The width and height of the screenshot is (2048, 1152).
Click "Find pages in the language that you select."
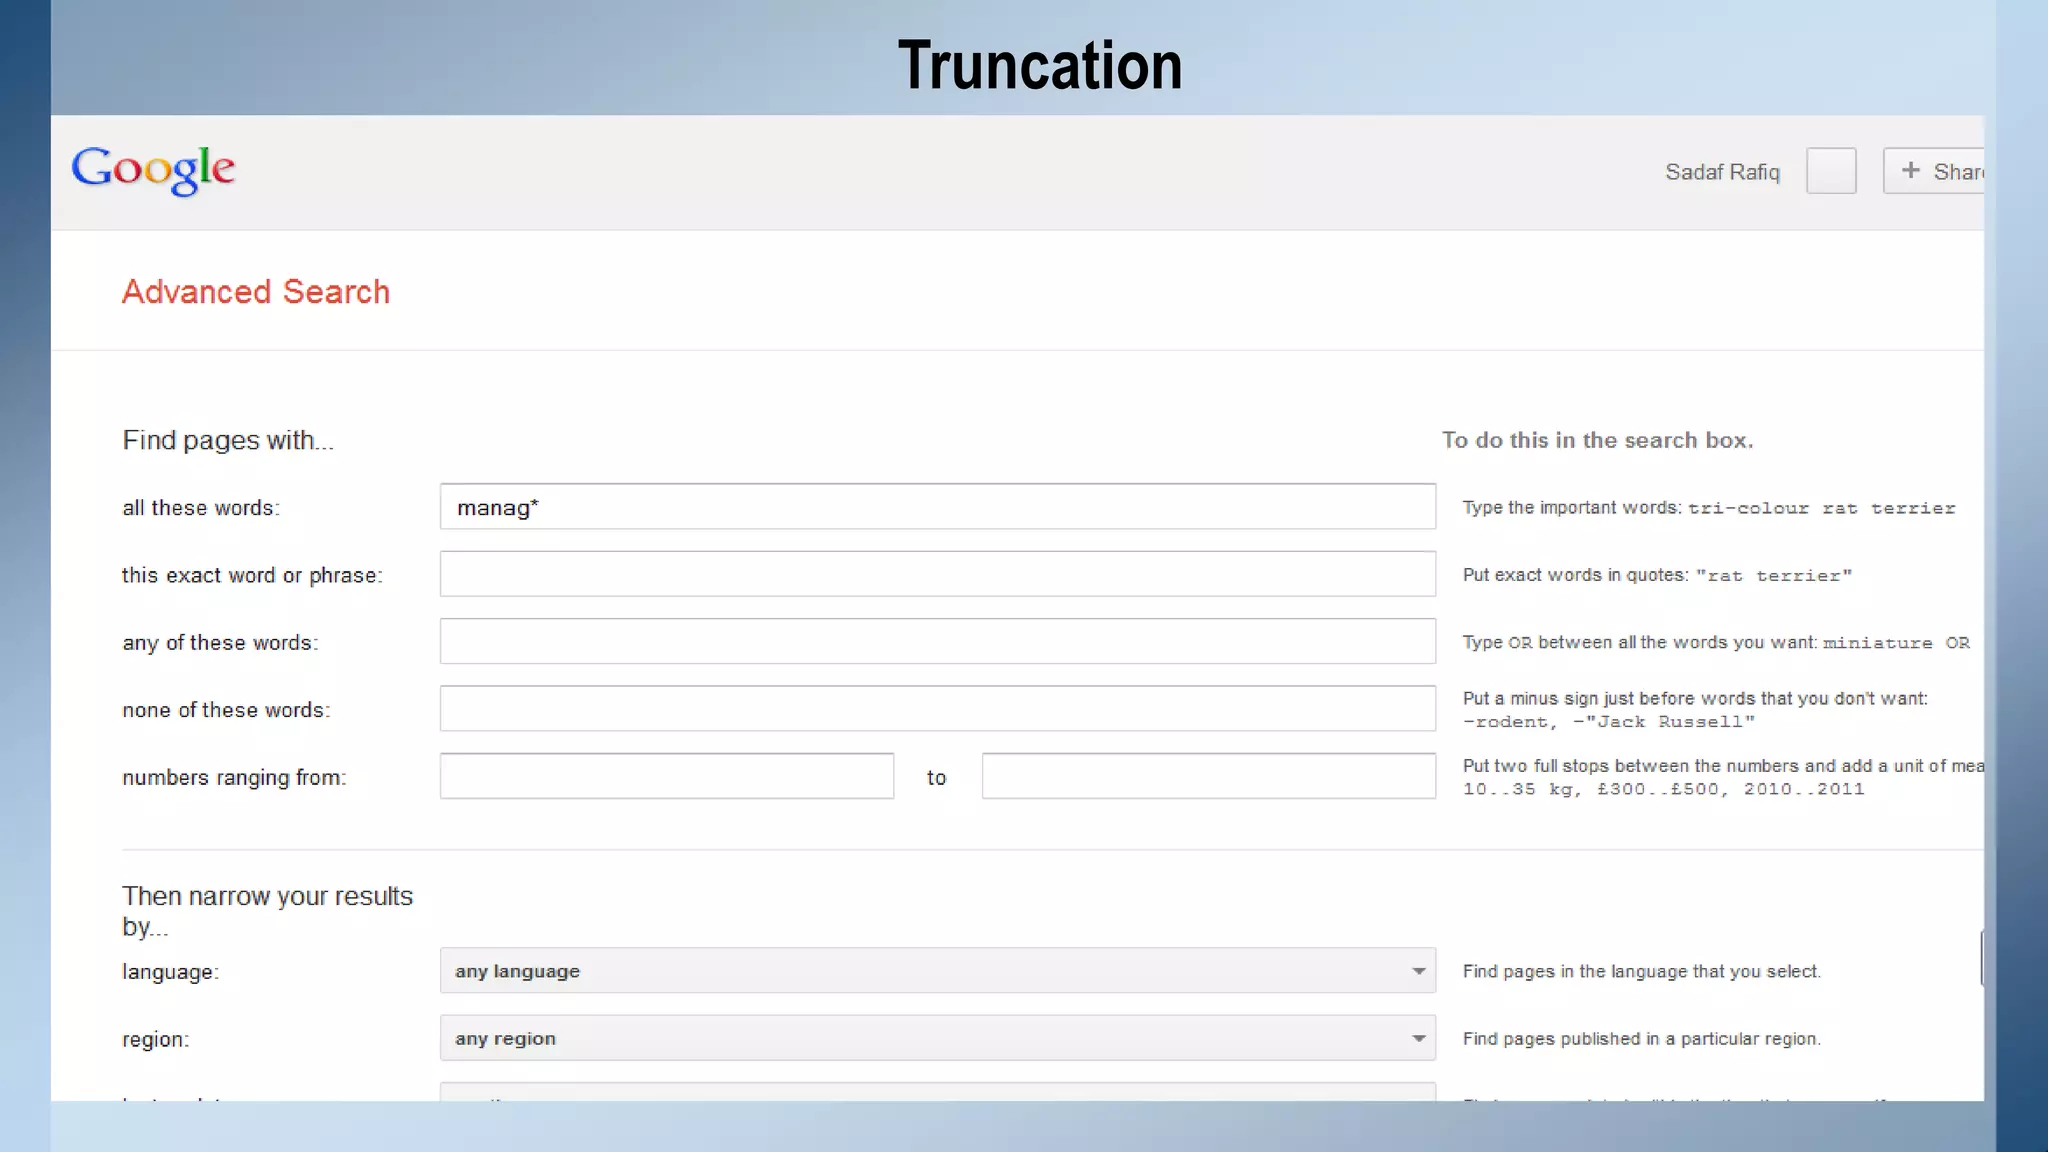[x=1641, y=972]
